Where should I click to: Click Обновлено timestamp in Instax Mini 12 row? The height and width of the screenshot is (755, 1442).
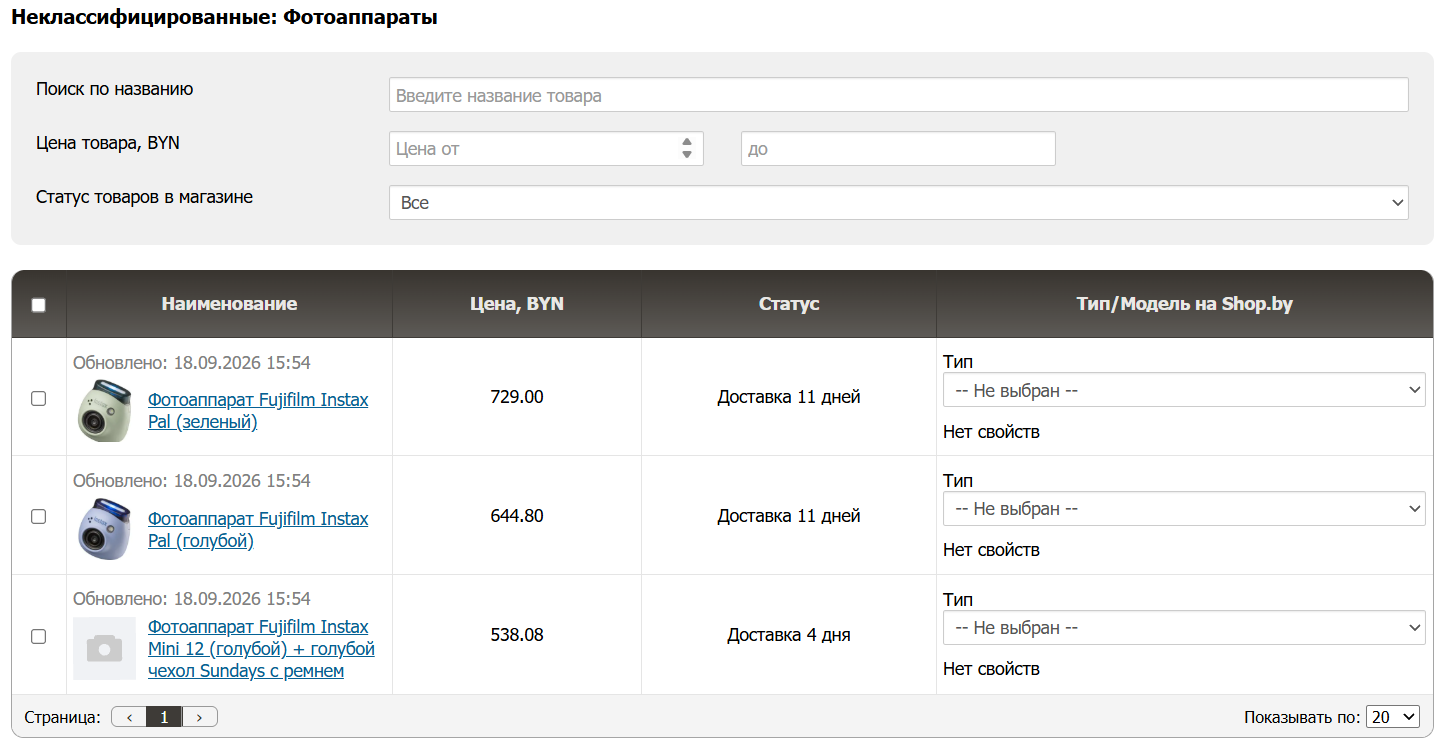[x=192, y=598]
